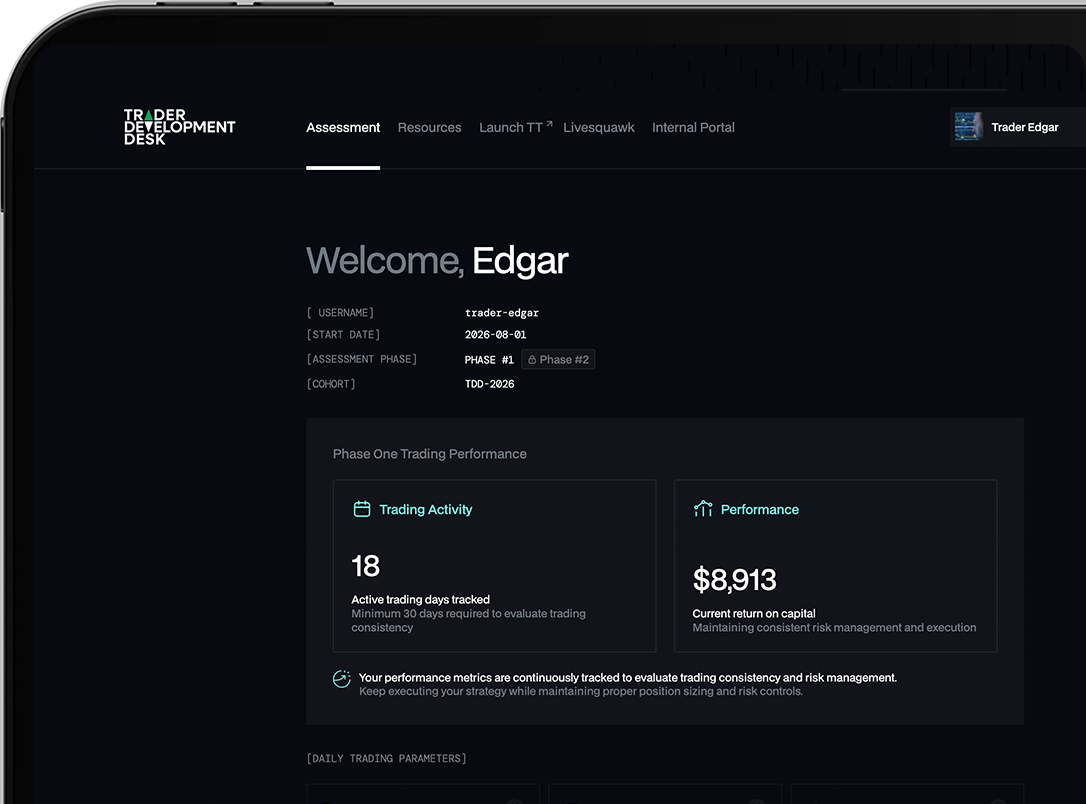Click the Welcome, Edgar heading
1086x804 pixels.
click(x=437, y=260)
